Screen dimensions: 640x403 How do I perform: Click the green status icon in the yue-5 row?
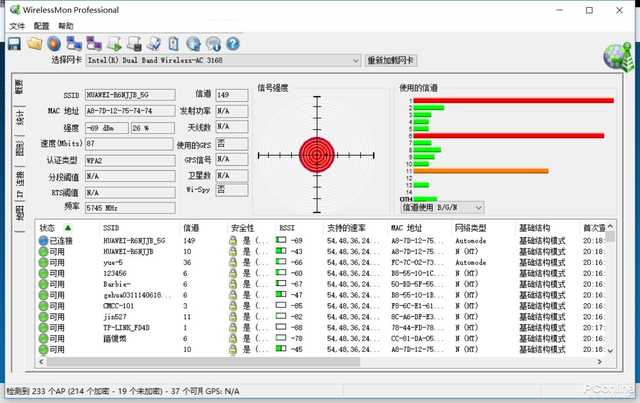point(43,263)
